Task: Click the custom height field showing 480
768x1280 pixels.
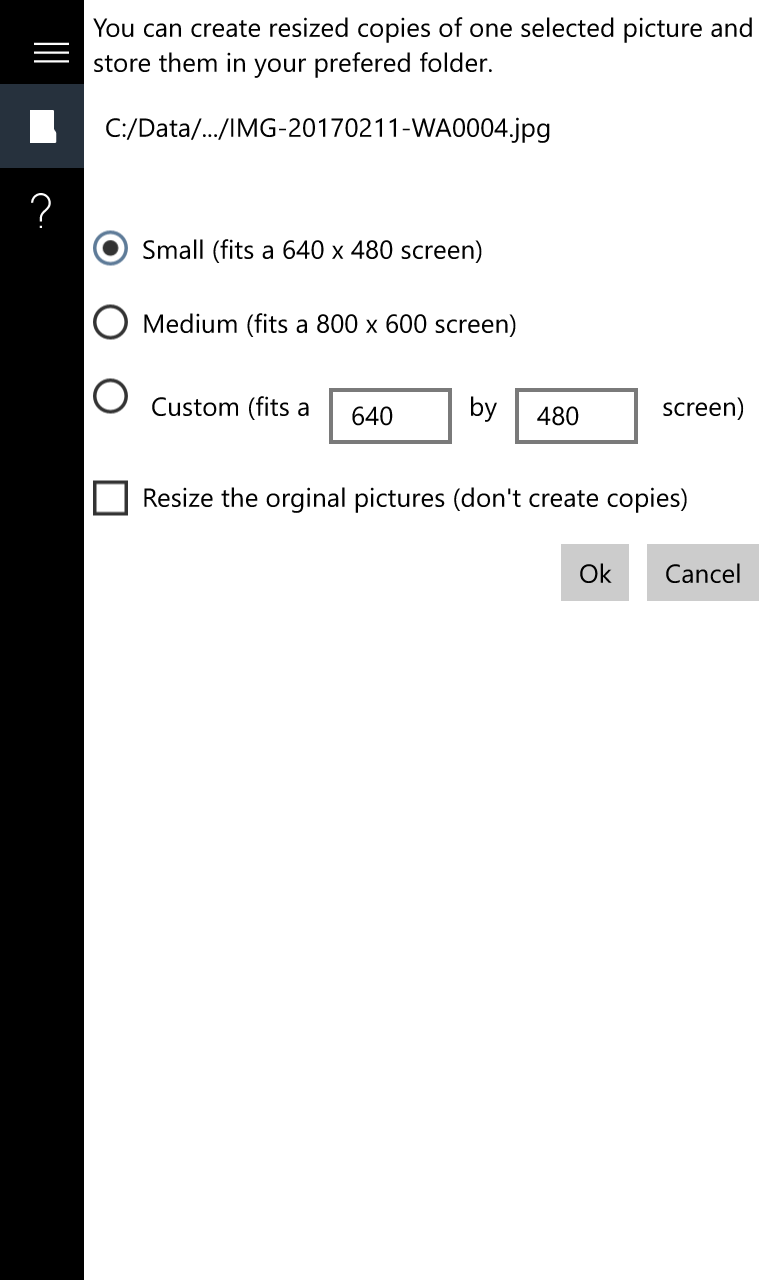Action: pos(576,416)
